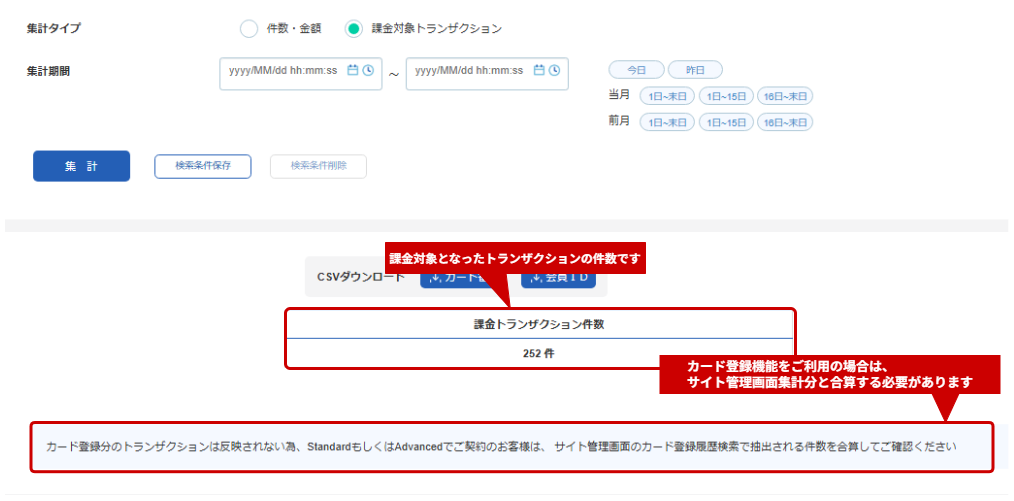The image size is (1014, 501).
Task: Click the 課金トランザクション件数 header
Action: point(539,325)
